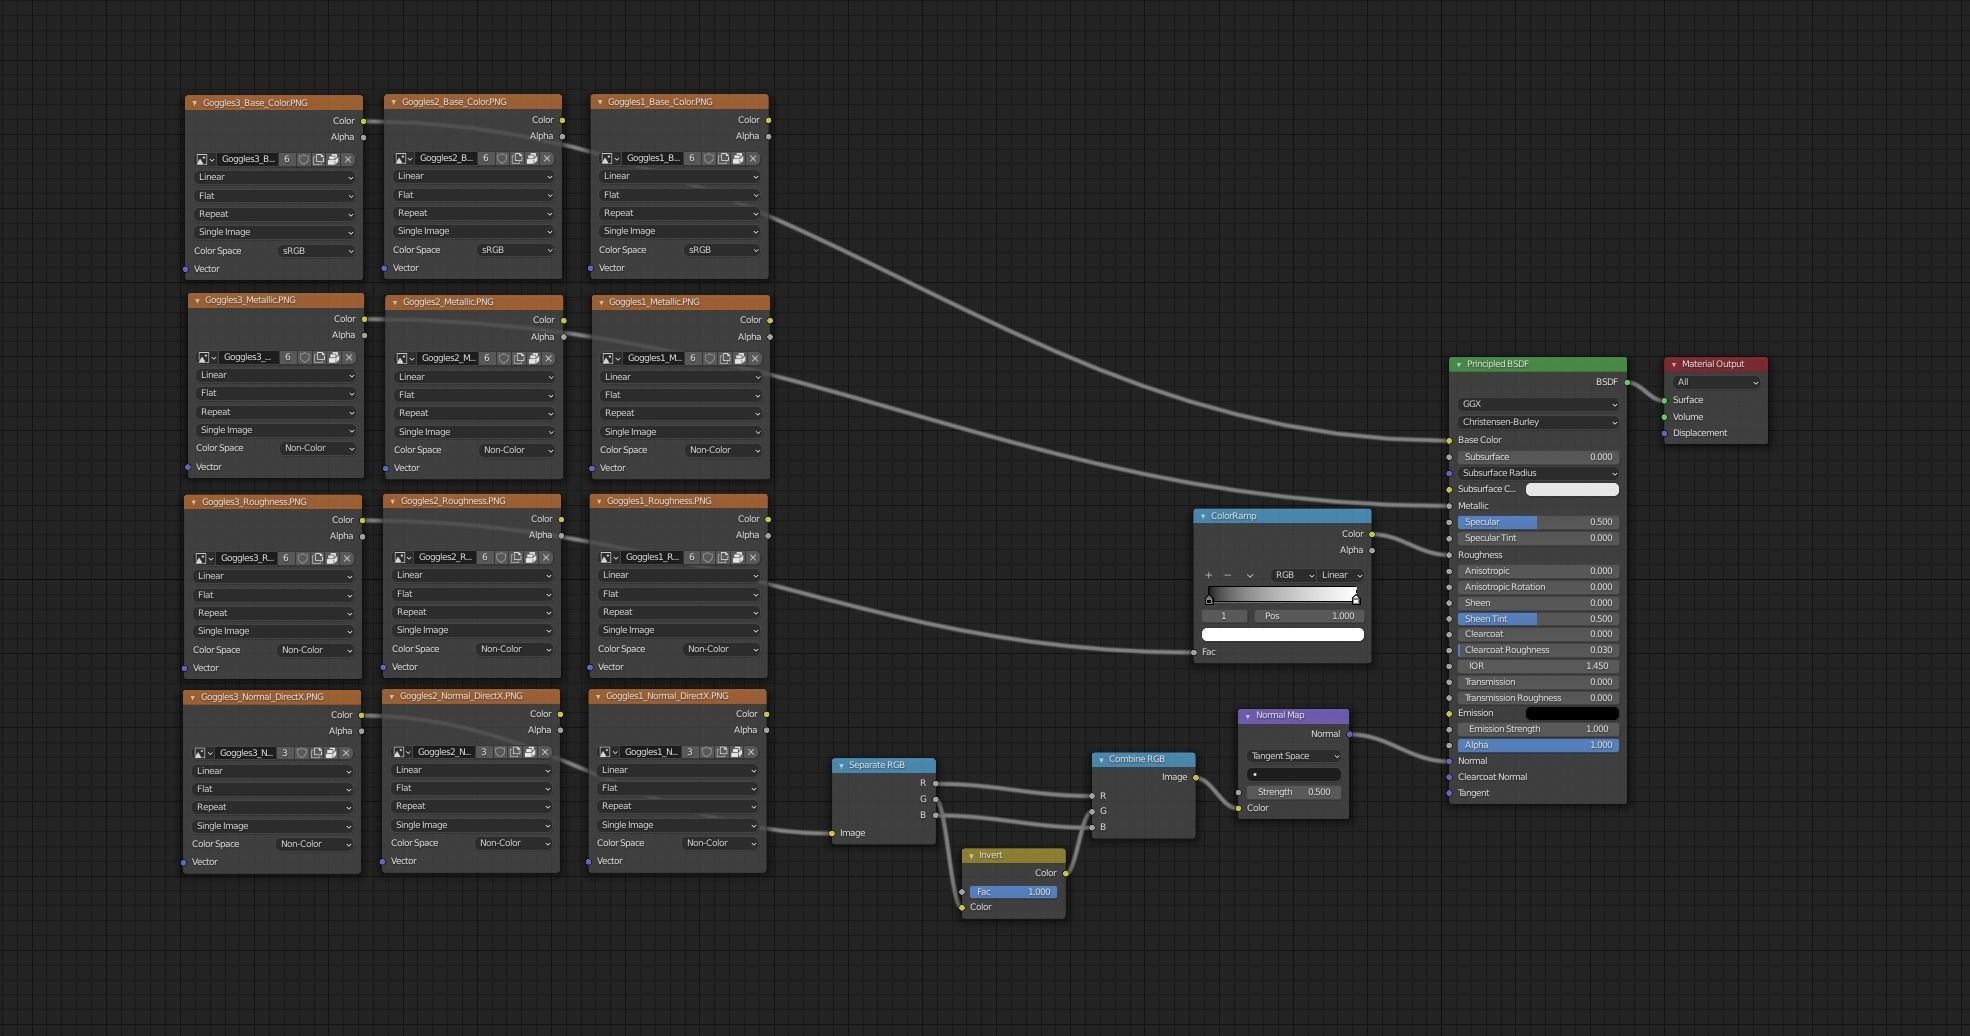Click the black Emission color swatch

1572,713
